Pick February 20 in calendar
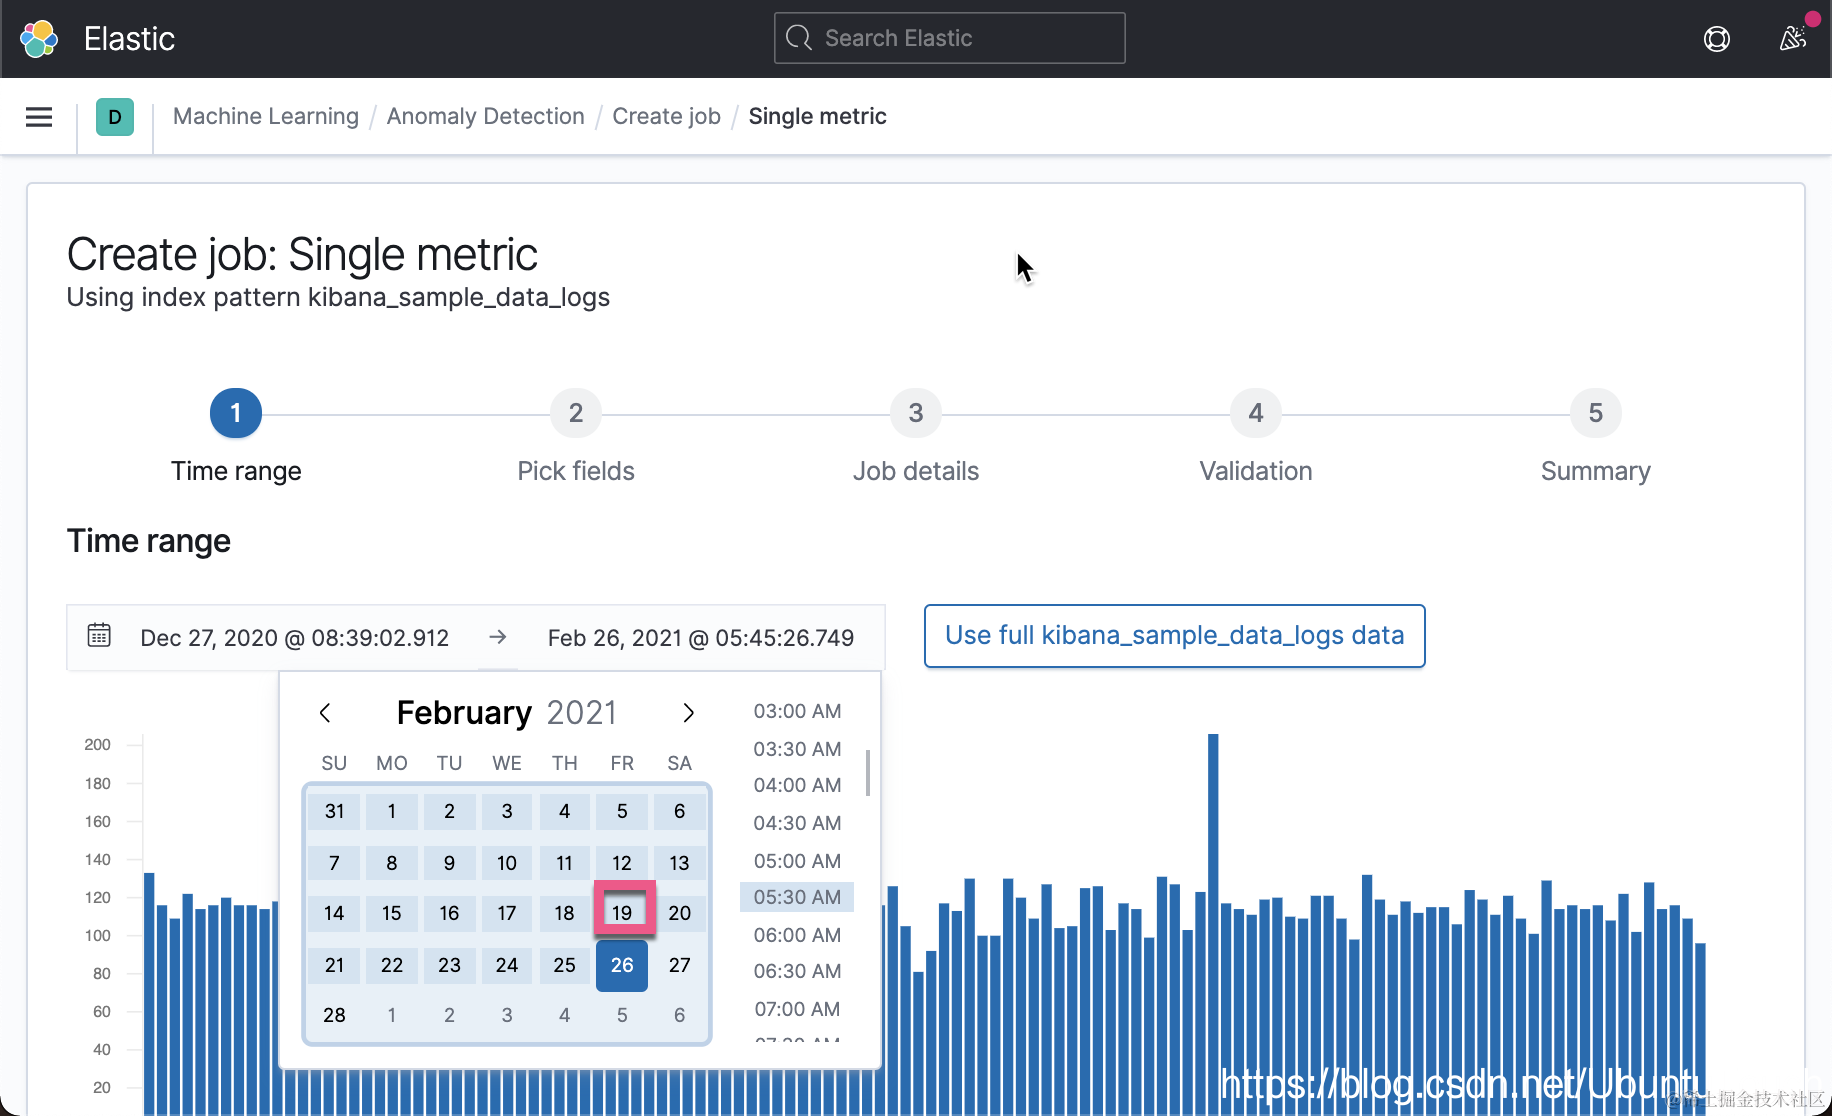This screenshot has height=1116, width=1832. pyautogui.click(x=680, y=913)
